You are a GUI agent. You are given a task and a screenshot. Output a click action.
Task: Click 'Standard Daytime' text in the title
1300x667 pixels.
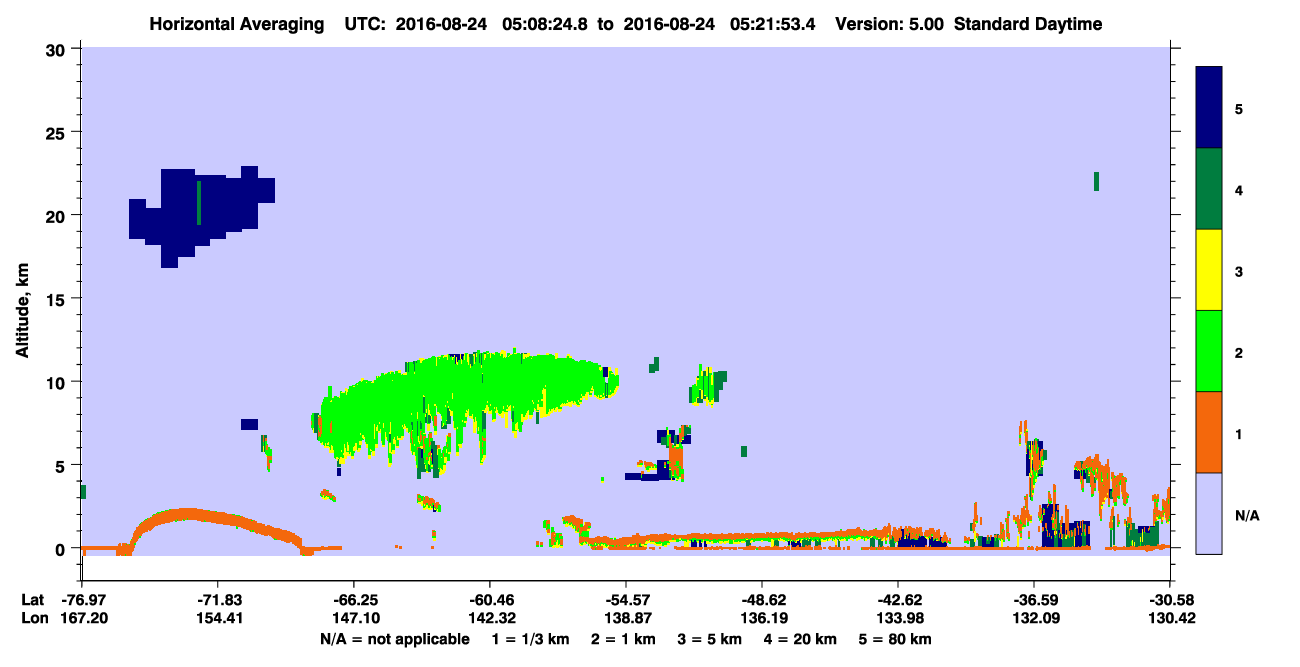[1028, 24]
